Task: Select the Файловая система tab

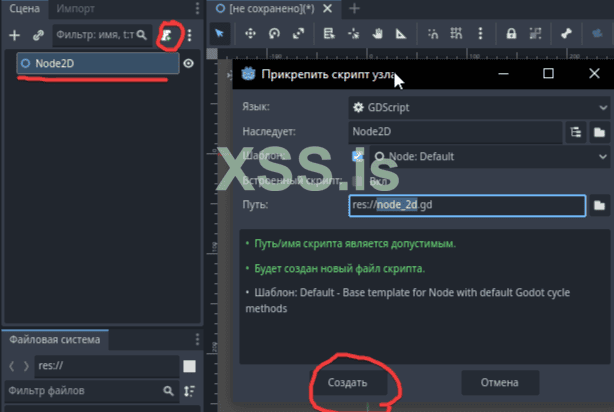Action: [x=55, y=339]
